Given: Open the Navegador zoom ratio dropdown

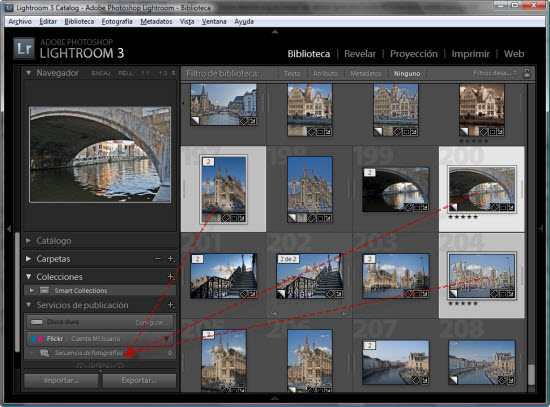Looking at the screenshot, I should tap(173, 73).
